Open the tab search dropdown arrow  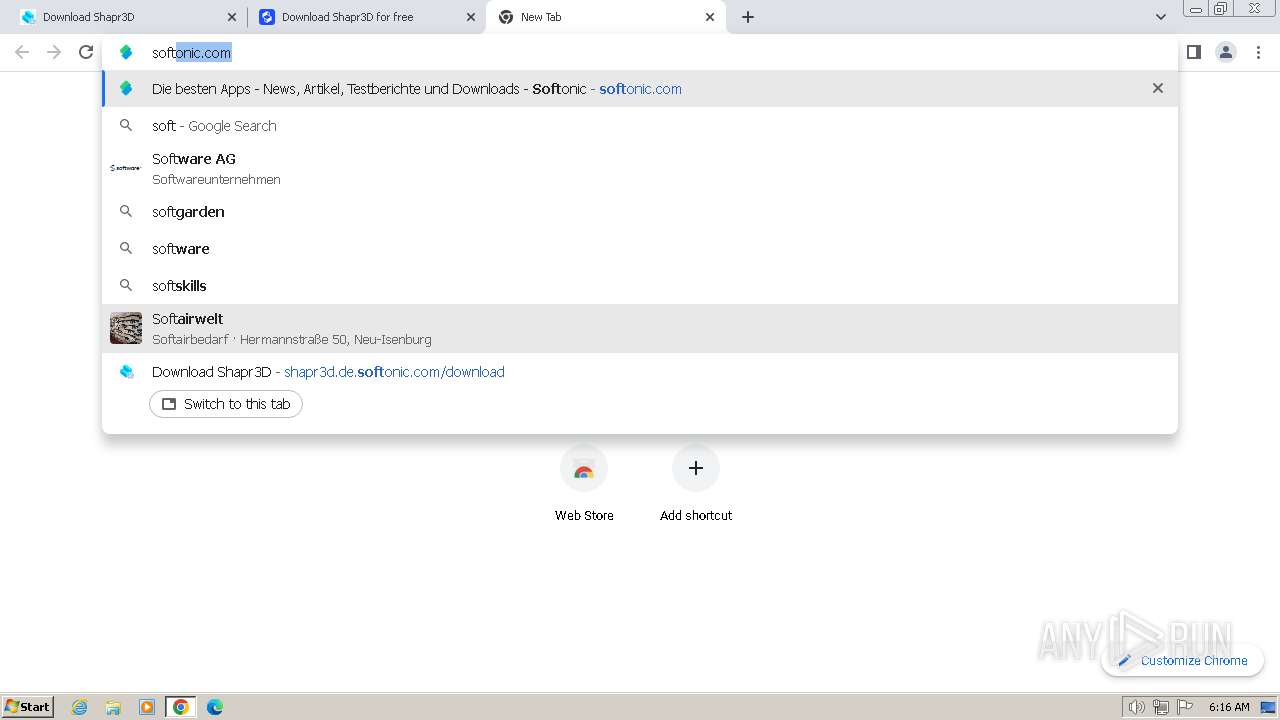pyautogui.click(x=1161, y=17)
